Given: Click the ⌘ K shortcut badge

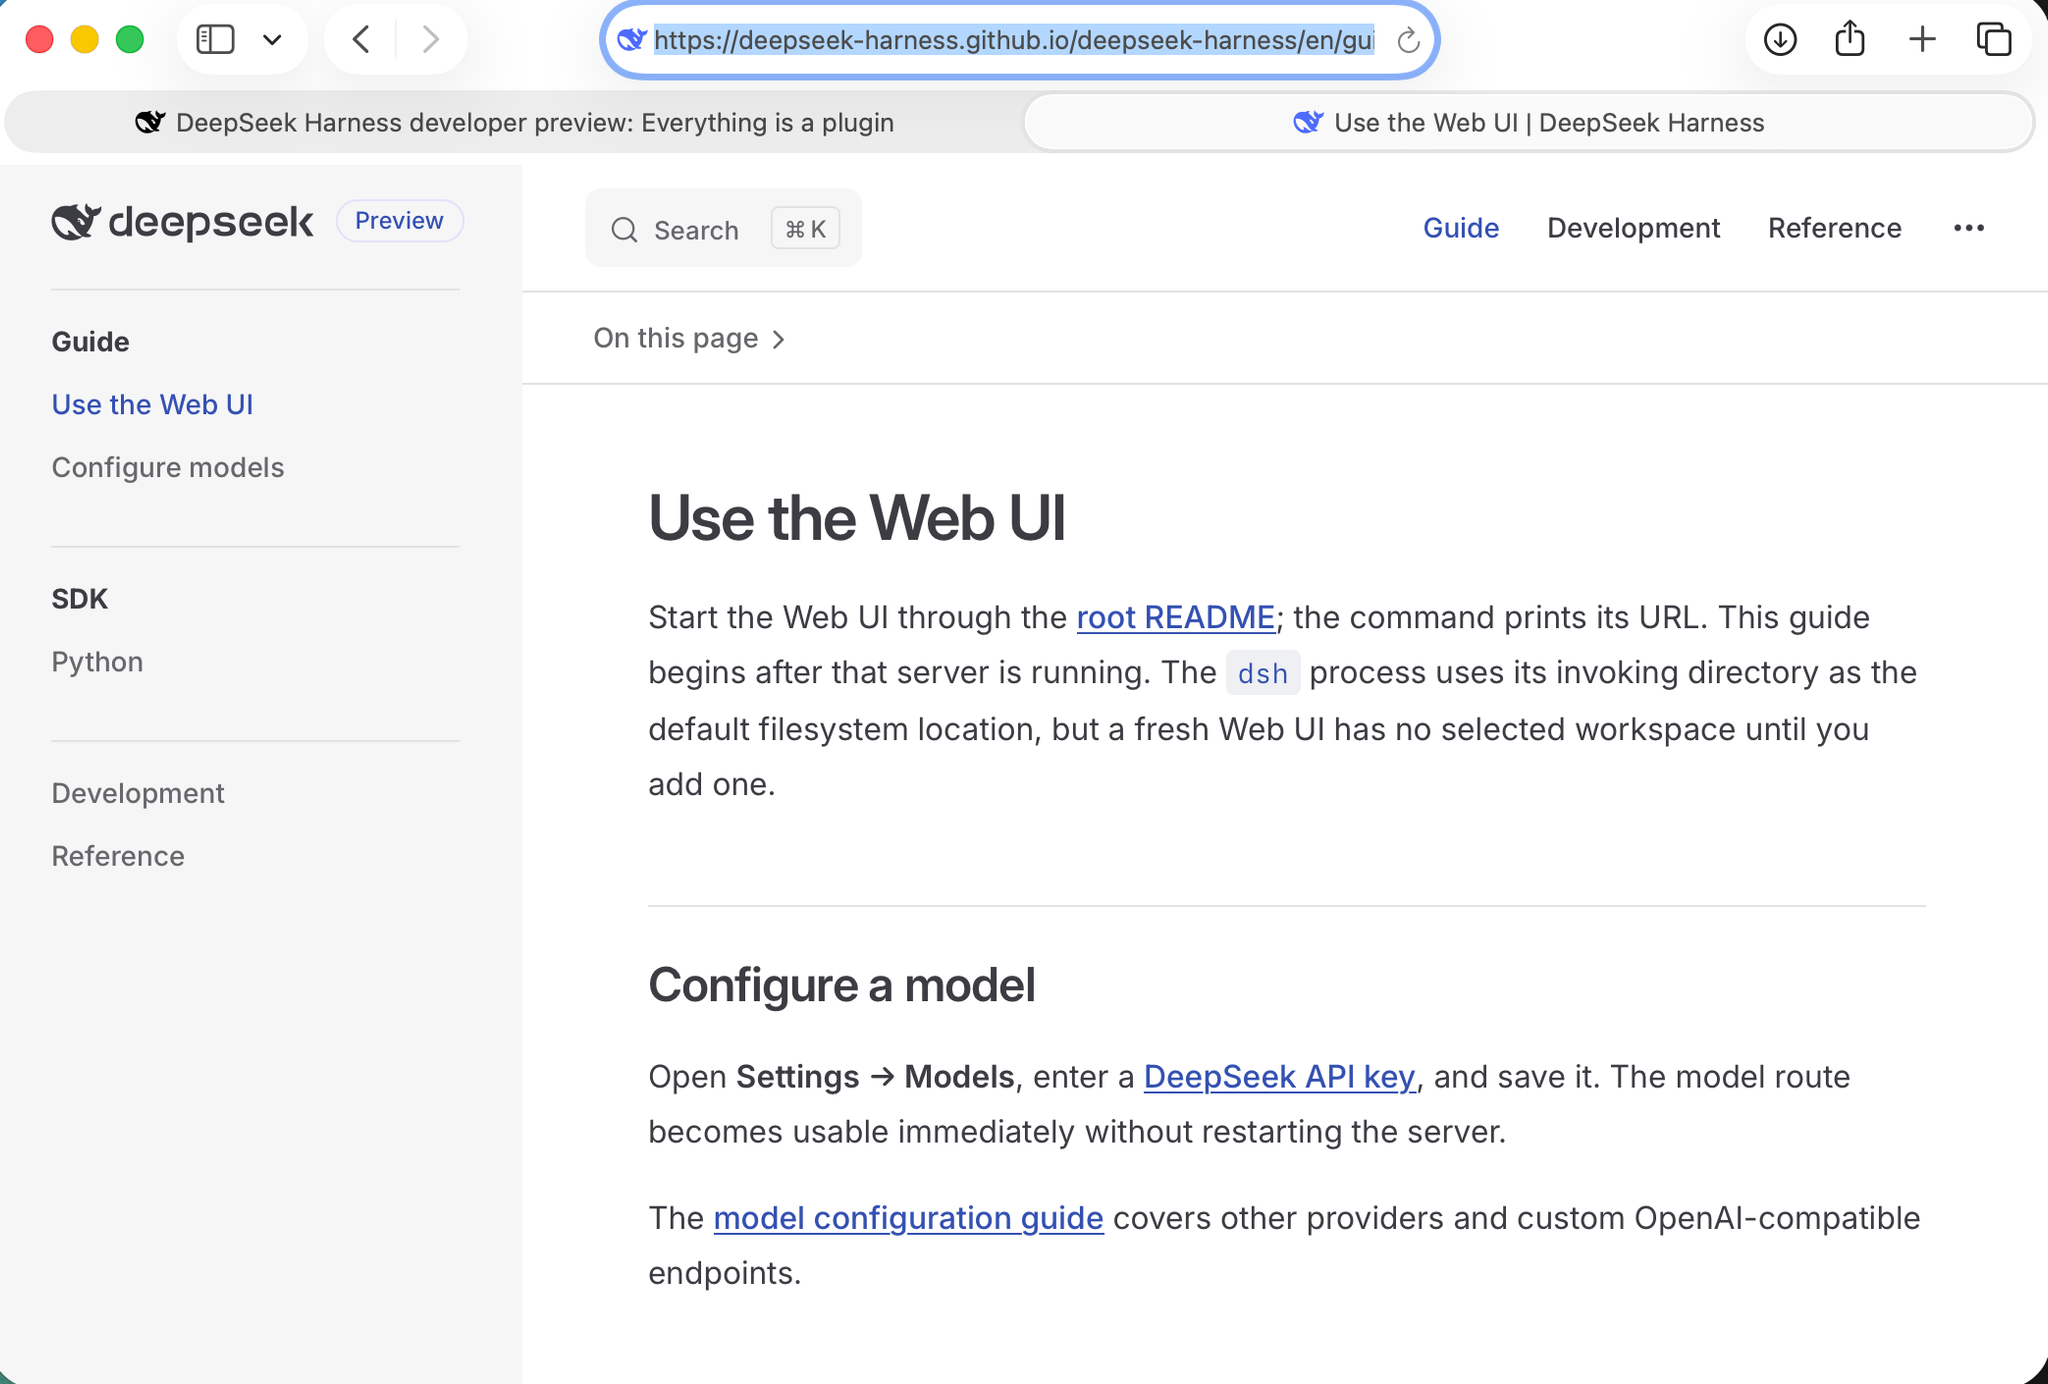Looking at the screenshot, I should pos(805,229).
